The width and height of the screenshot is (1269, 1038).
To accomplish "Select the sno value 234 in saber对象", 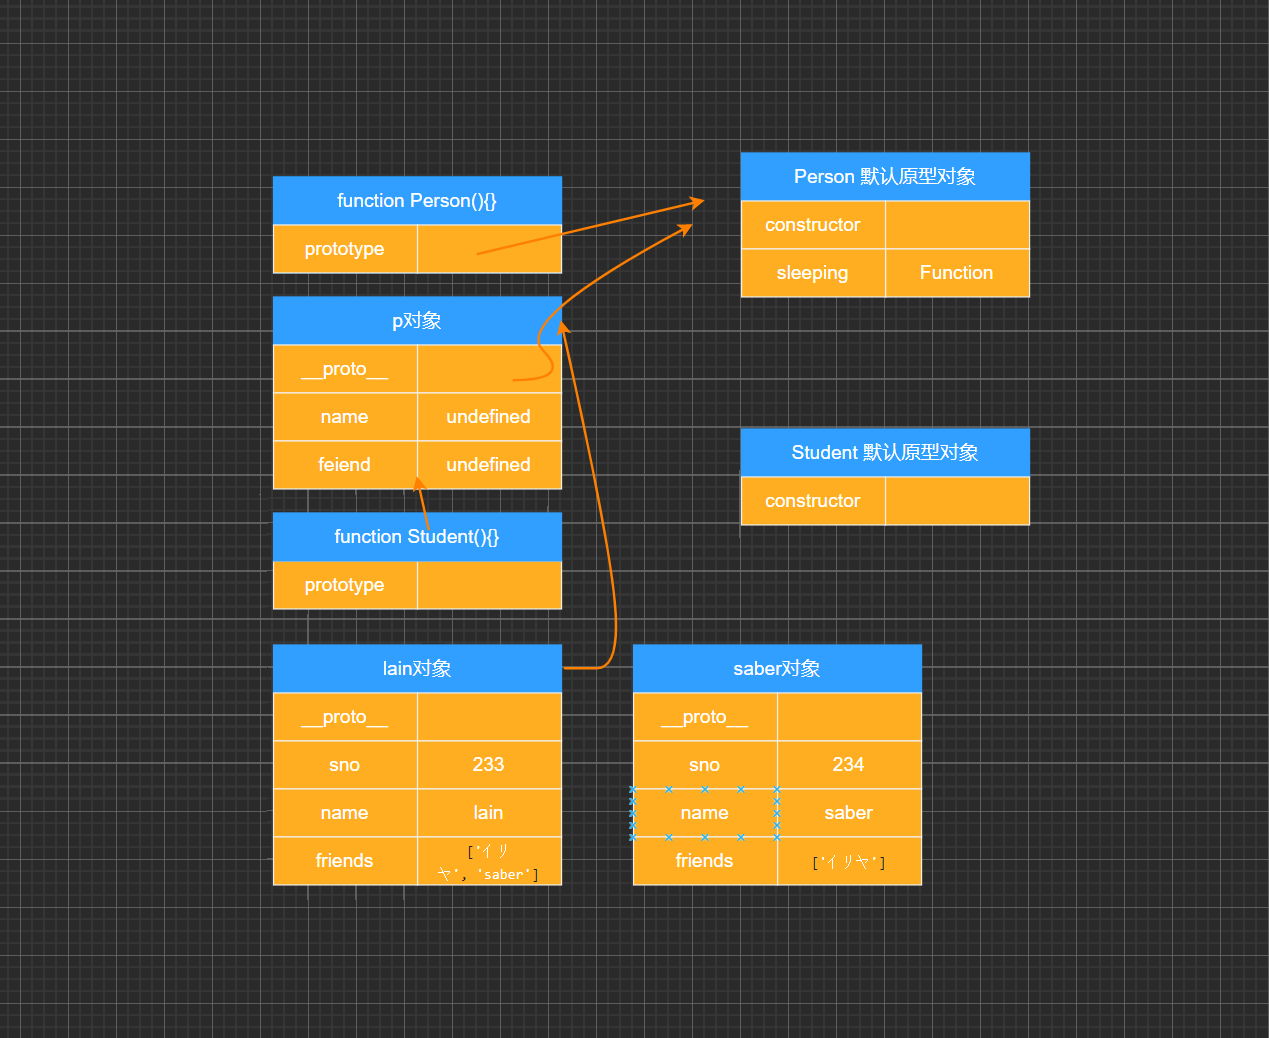I will coord(849,764).
